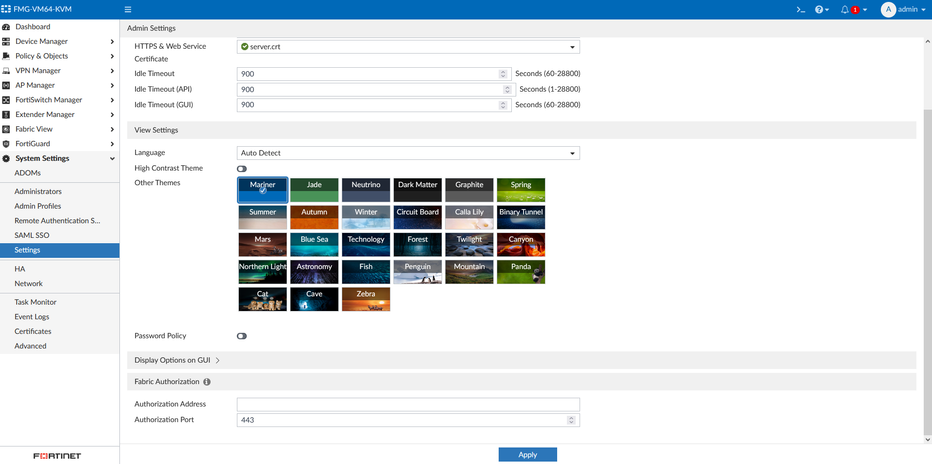Choose the Zebra theme thumbnail
Image resolution: width=932 pixels, height=464 pixels.
coord(366,299)
